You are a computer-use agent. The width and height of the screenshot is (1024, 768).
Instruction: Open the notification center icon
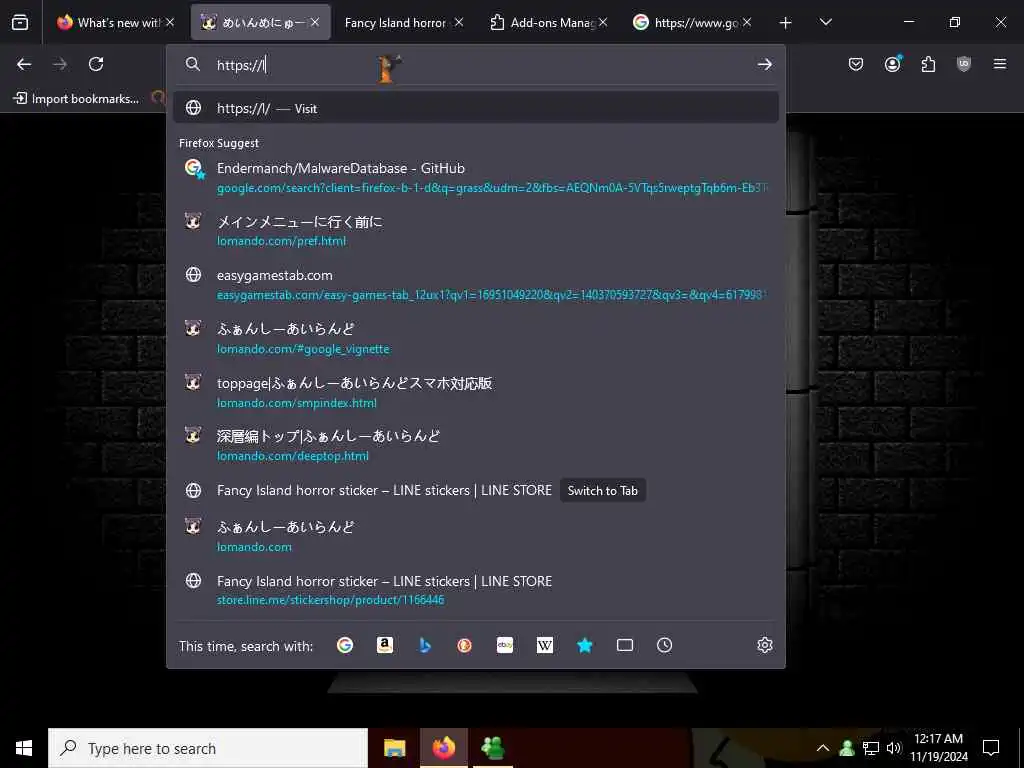(x=991, y=748)
